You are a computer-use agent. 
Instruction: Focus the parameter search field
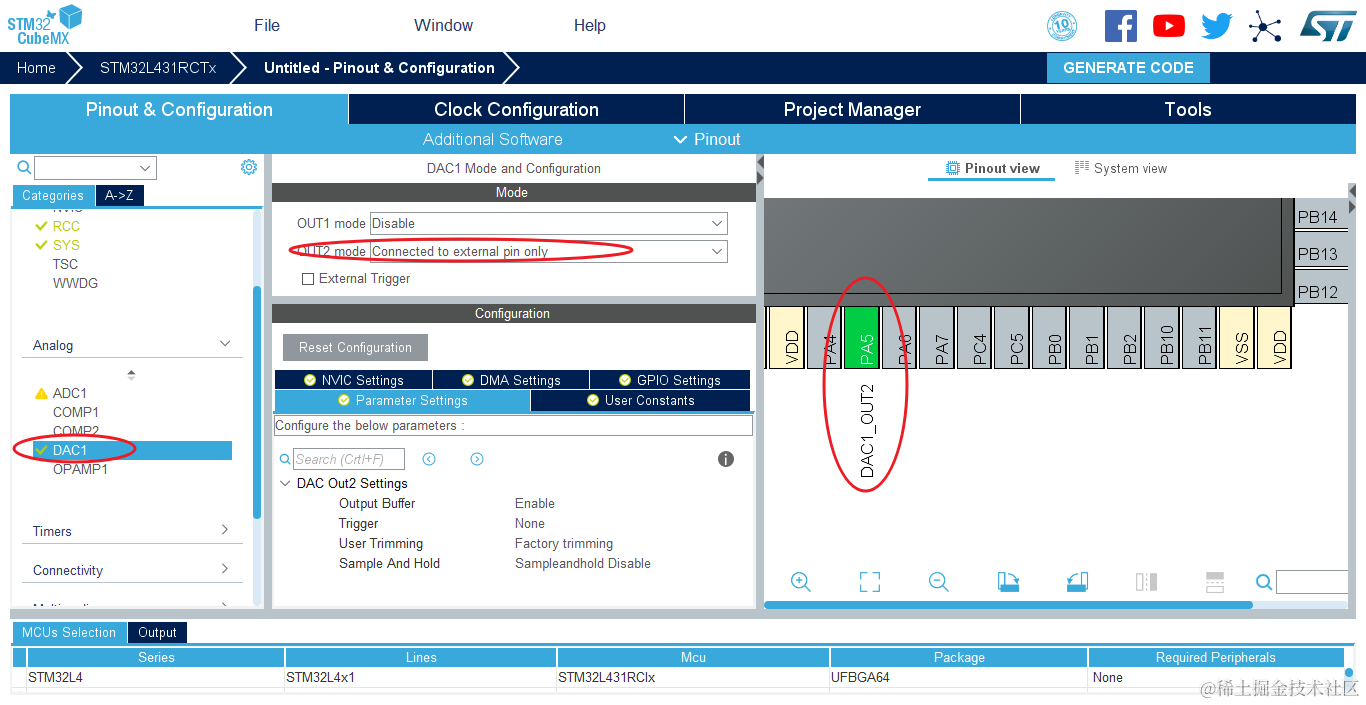[349, 459]
